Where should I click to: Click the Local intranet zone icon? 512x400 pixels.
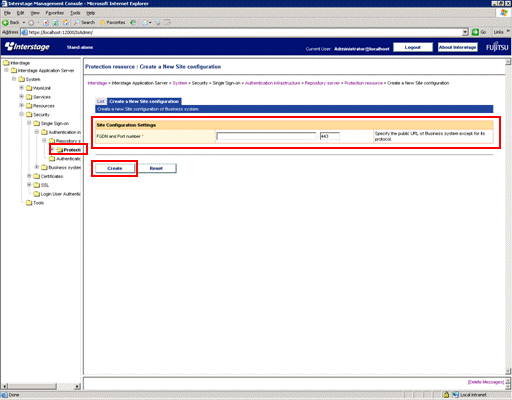pyautogui.click(x=456, y=395)
